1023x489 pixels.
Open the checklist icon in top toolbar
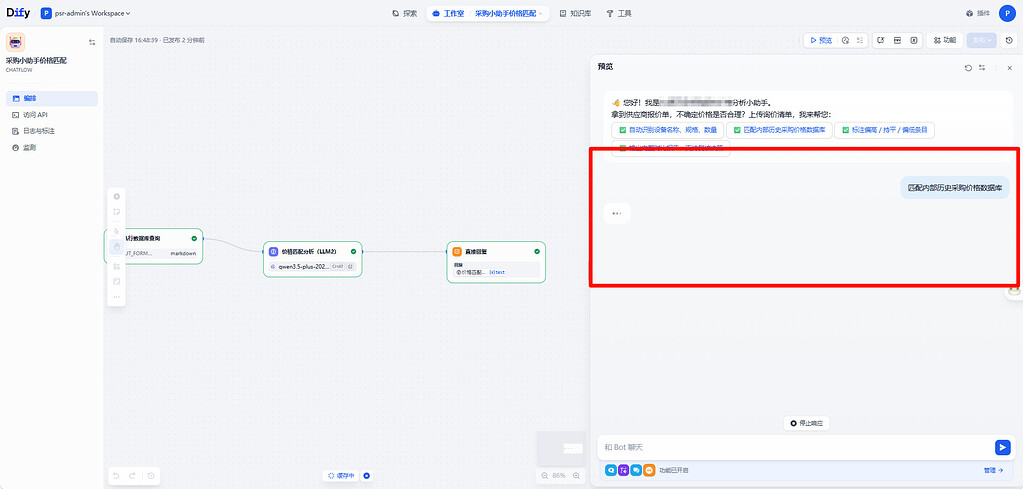tap(861, 40)
